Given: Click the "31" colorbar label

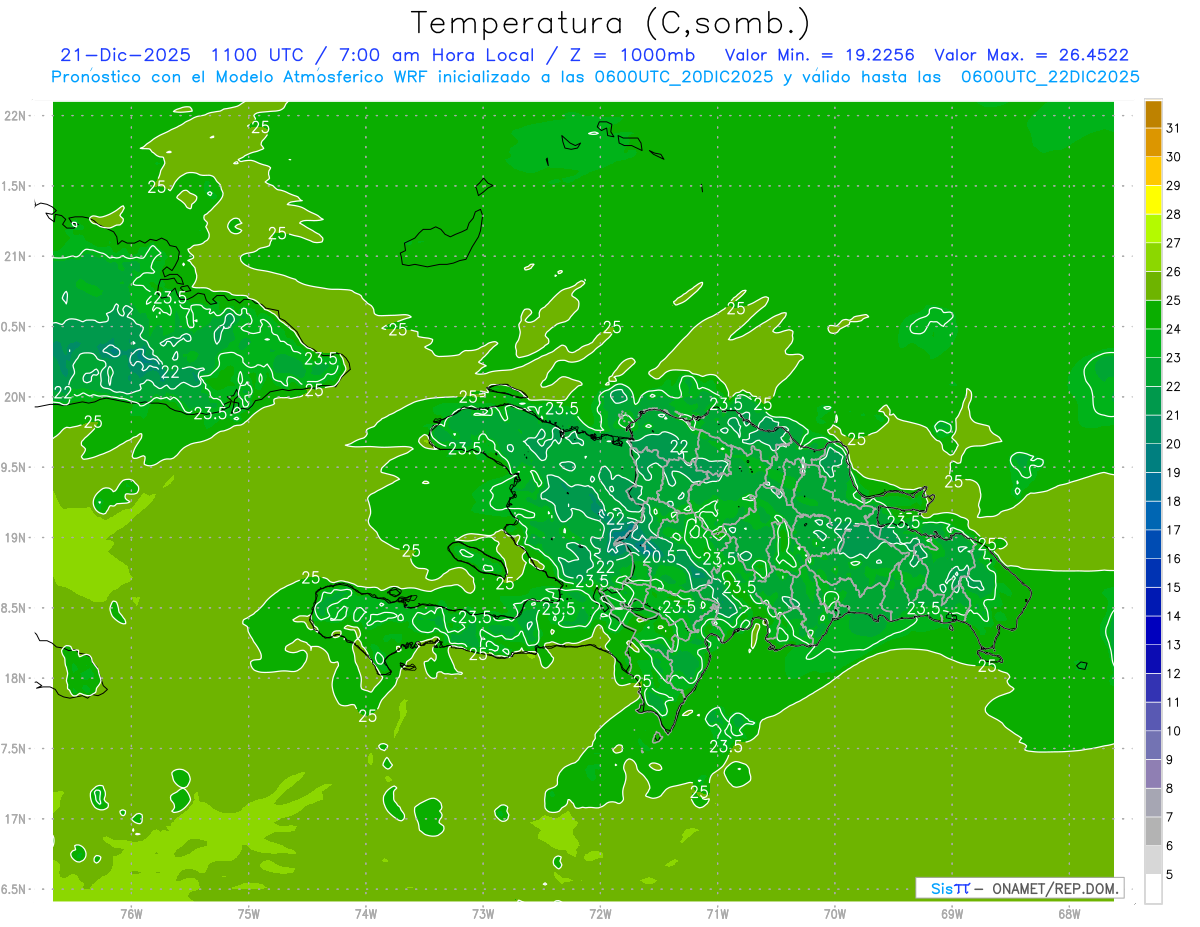Looking at the screenshot, I should point(1174,128).
